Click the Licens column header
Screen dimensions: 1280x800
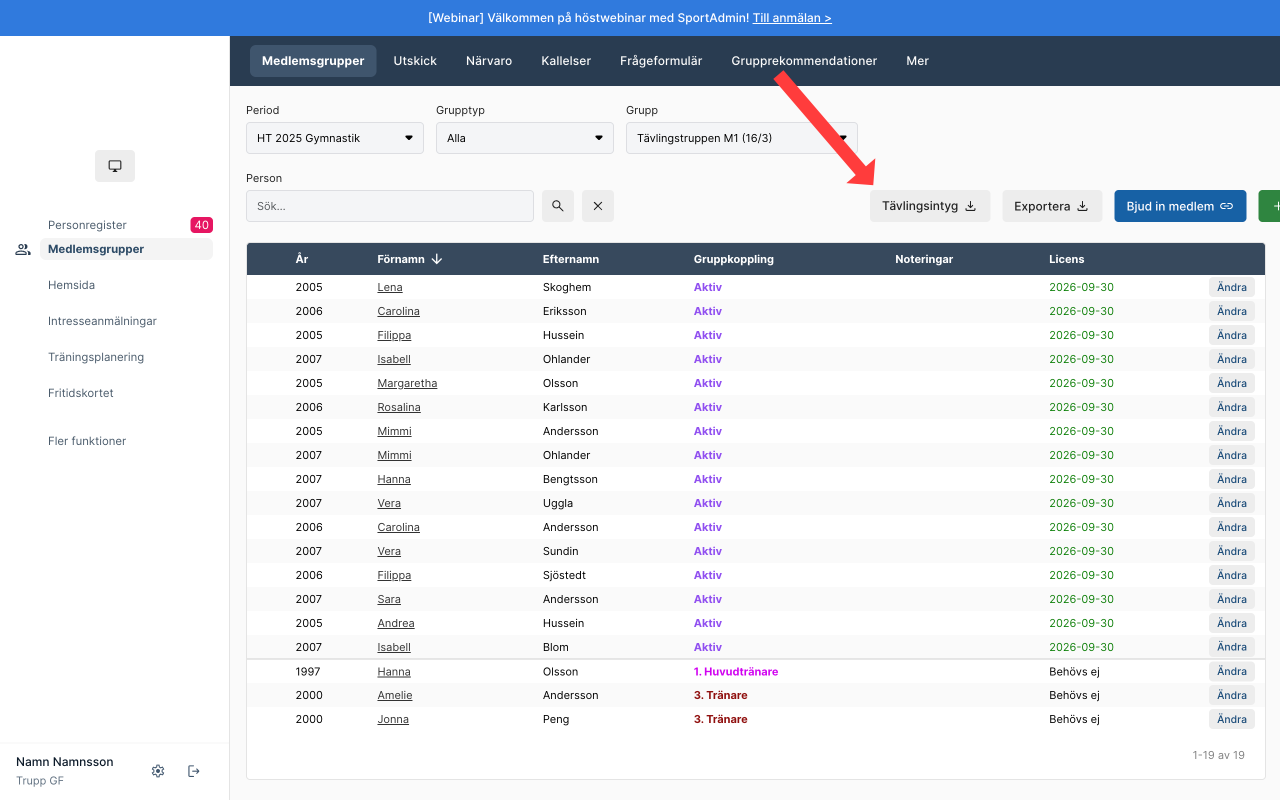click(1067, 259)
